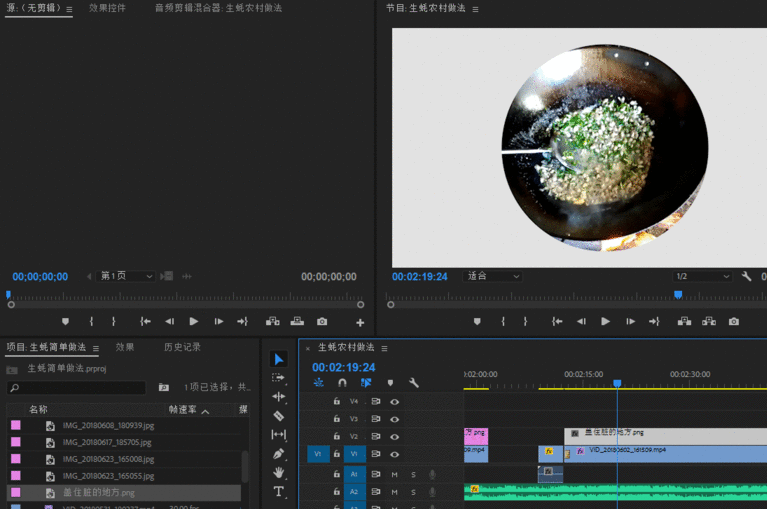Select the Hand tool in the tools panel

click(279, 472)
